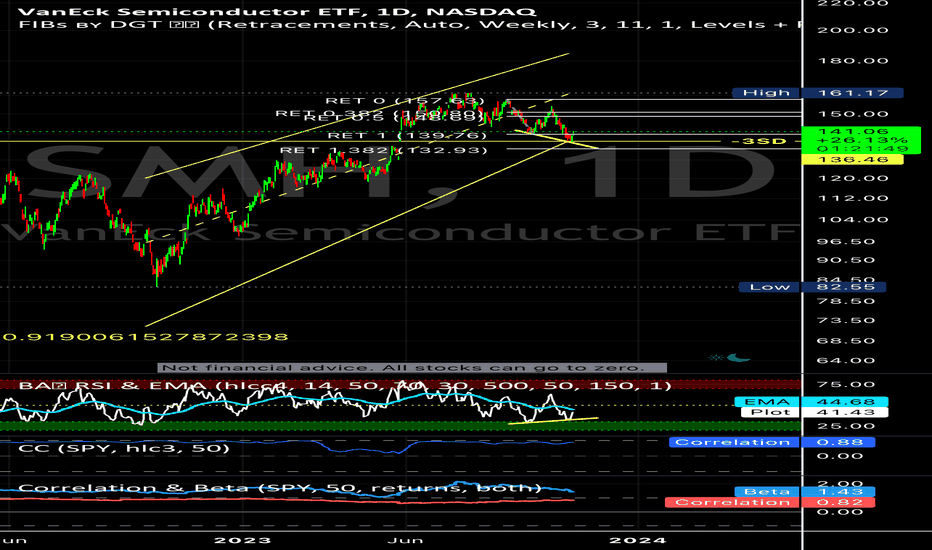
Task: Click the 180.00 price axis value
Action: click(853, 61)
